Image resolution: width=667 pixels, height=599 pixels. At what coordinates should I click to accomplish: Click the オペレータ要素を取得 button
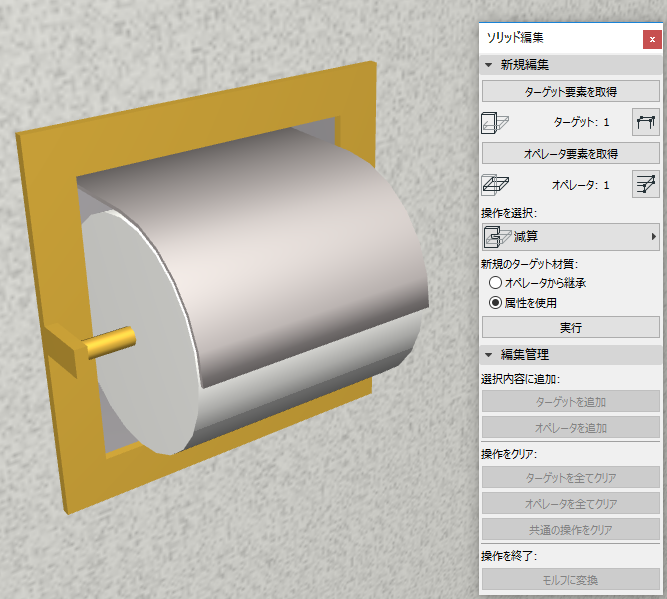(570, 153)
